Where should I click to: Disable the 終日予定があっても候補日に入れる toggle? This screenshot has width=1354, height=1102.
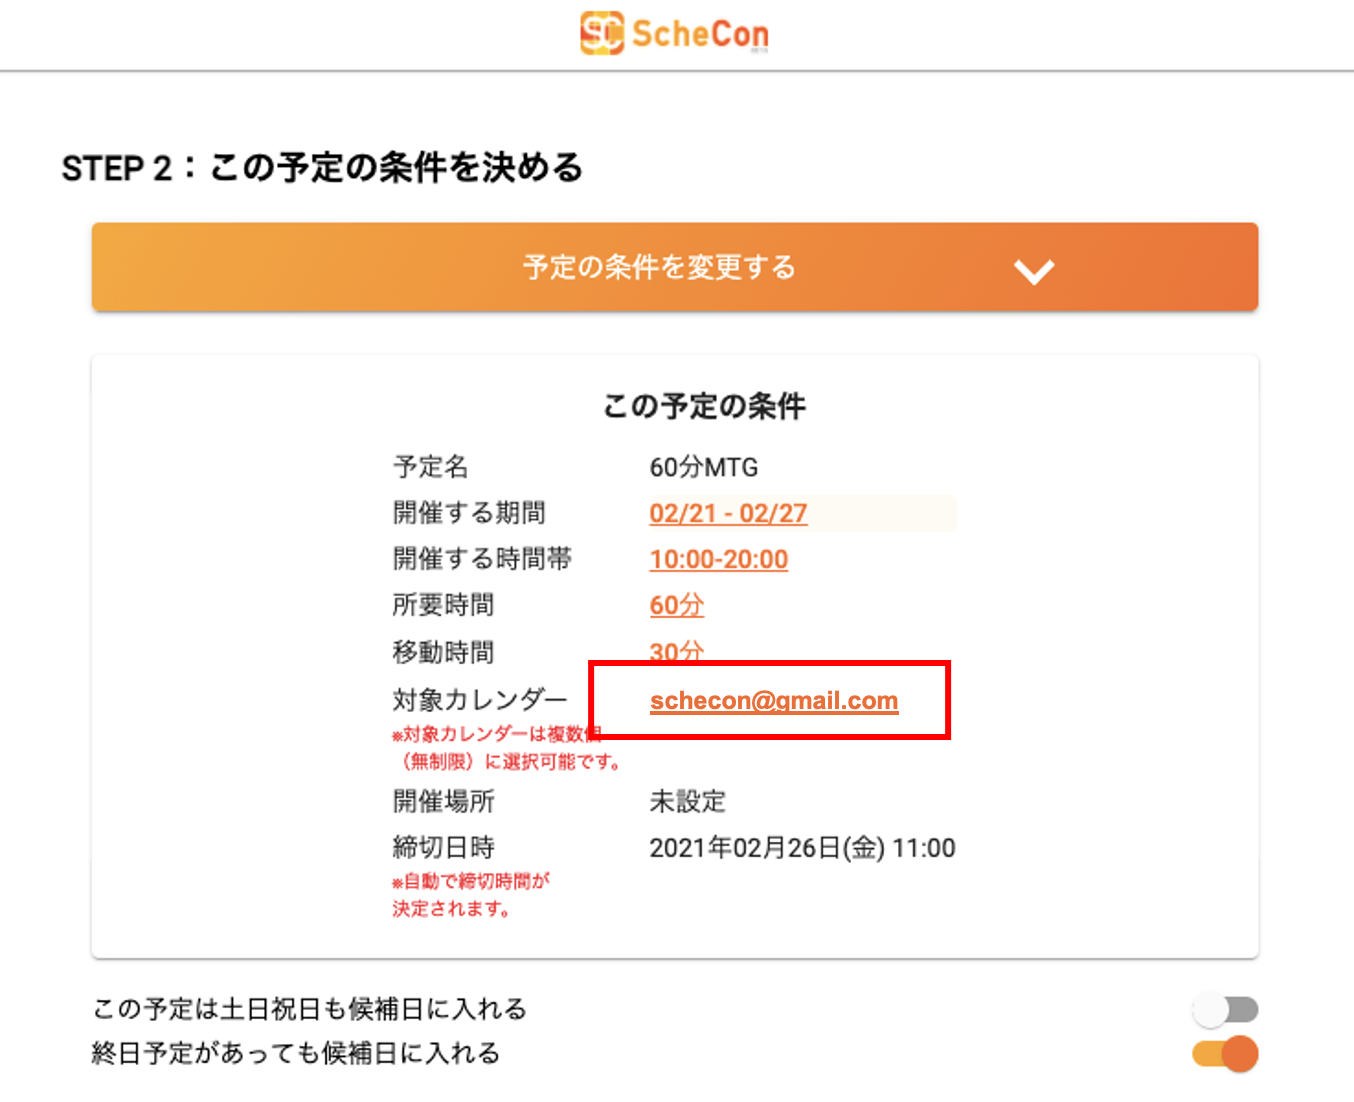pyautogui.click(x=1225, y=1054)
